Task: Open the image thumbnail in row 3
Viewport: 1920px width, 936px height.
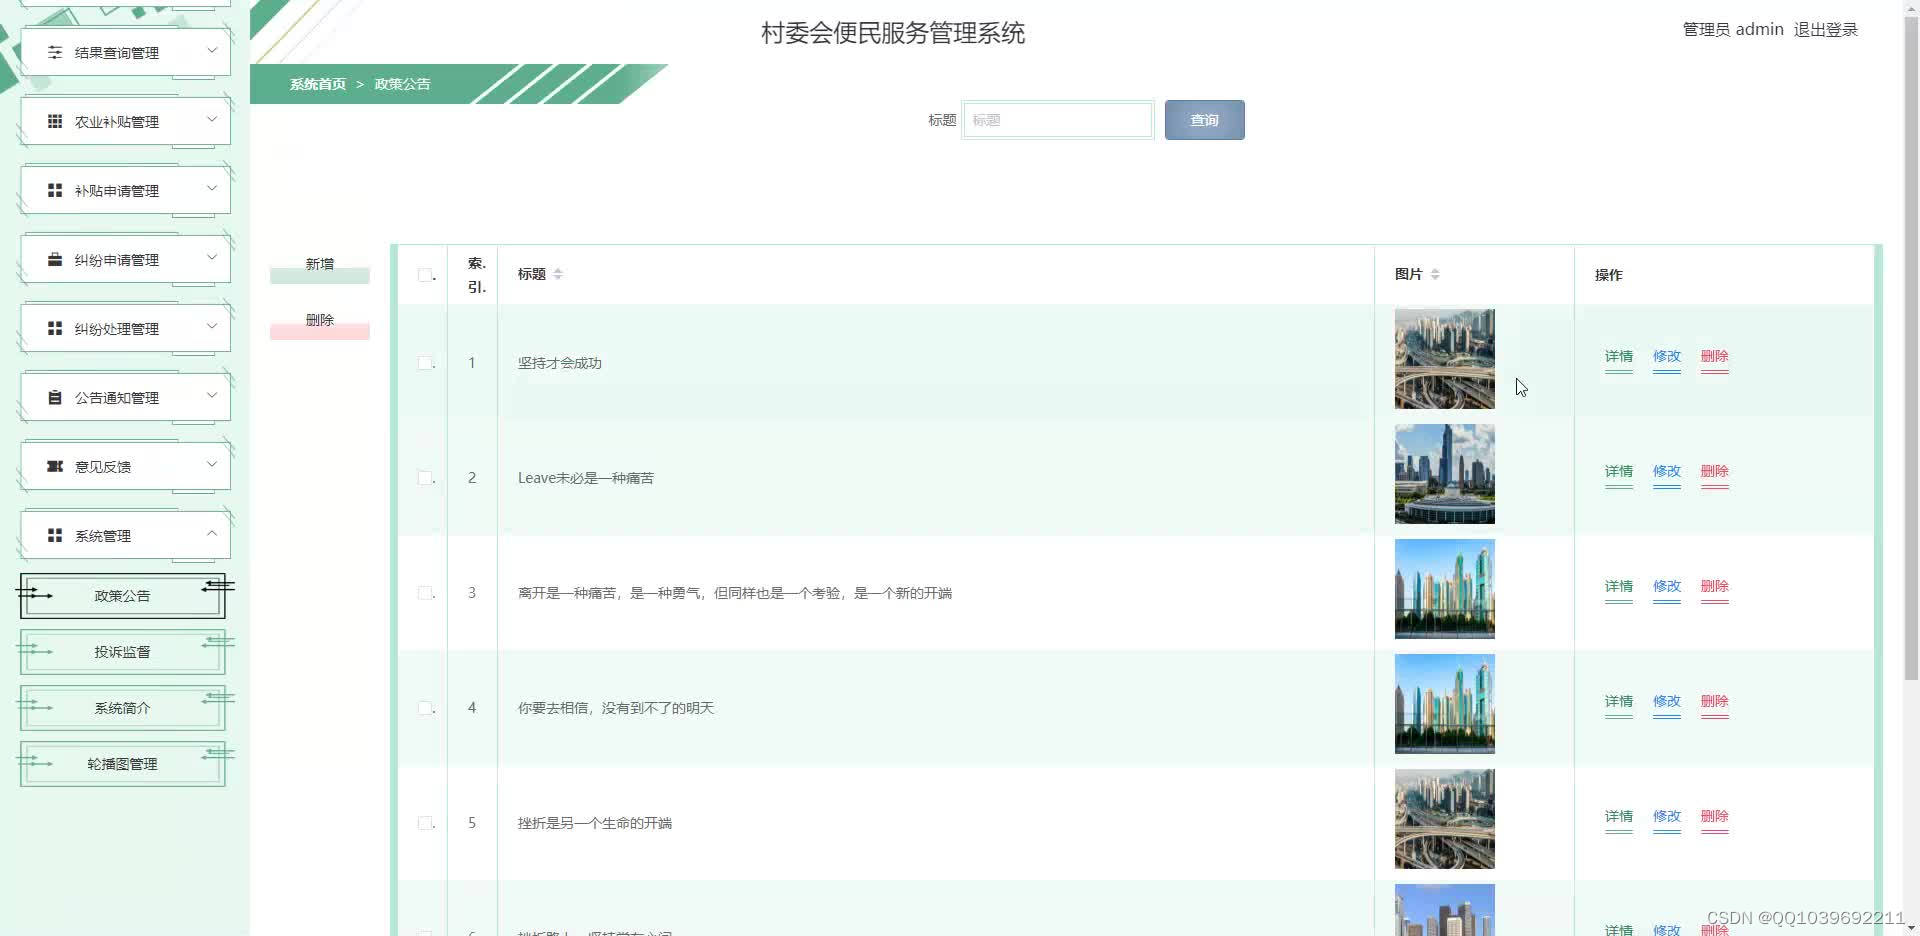Action: point(1444,589)
